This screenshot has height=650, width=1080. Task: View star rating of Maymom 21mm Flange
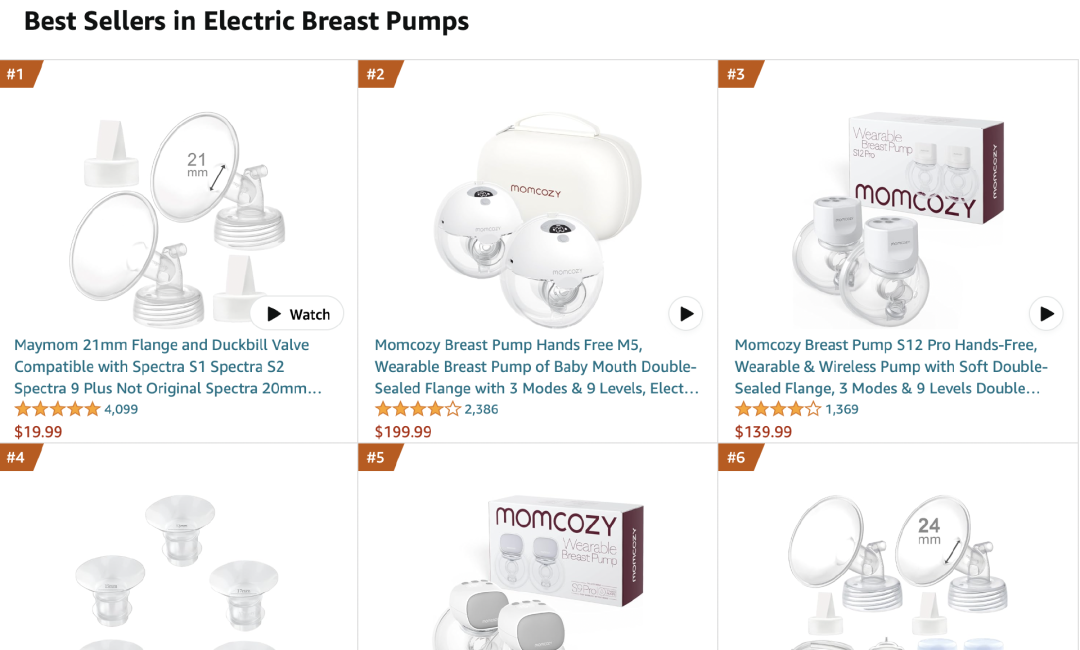(x=57, y=409)
